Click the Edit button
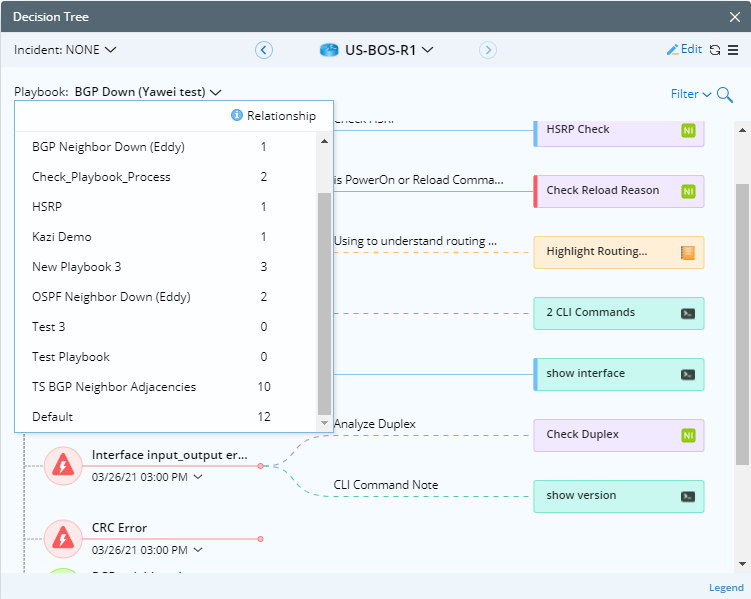The height and width of the screenshot is (599, 751). (x=684, y=50)
